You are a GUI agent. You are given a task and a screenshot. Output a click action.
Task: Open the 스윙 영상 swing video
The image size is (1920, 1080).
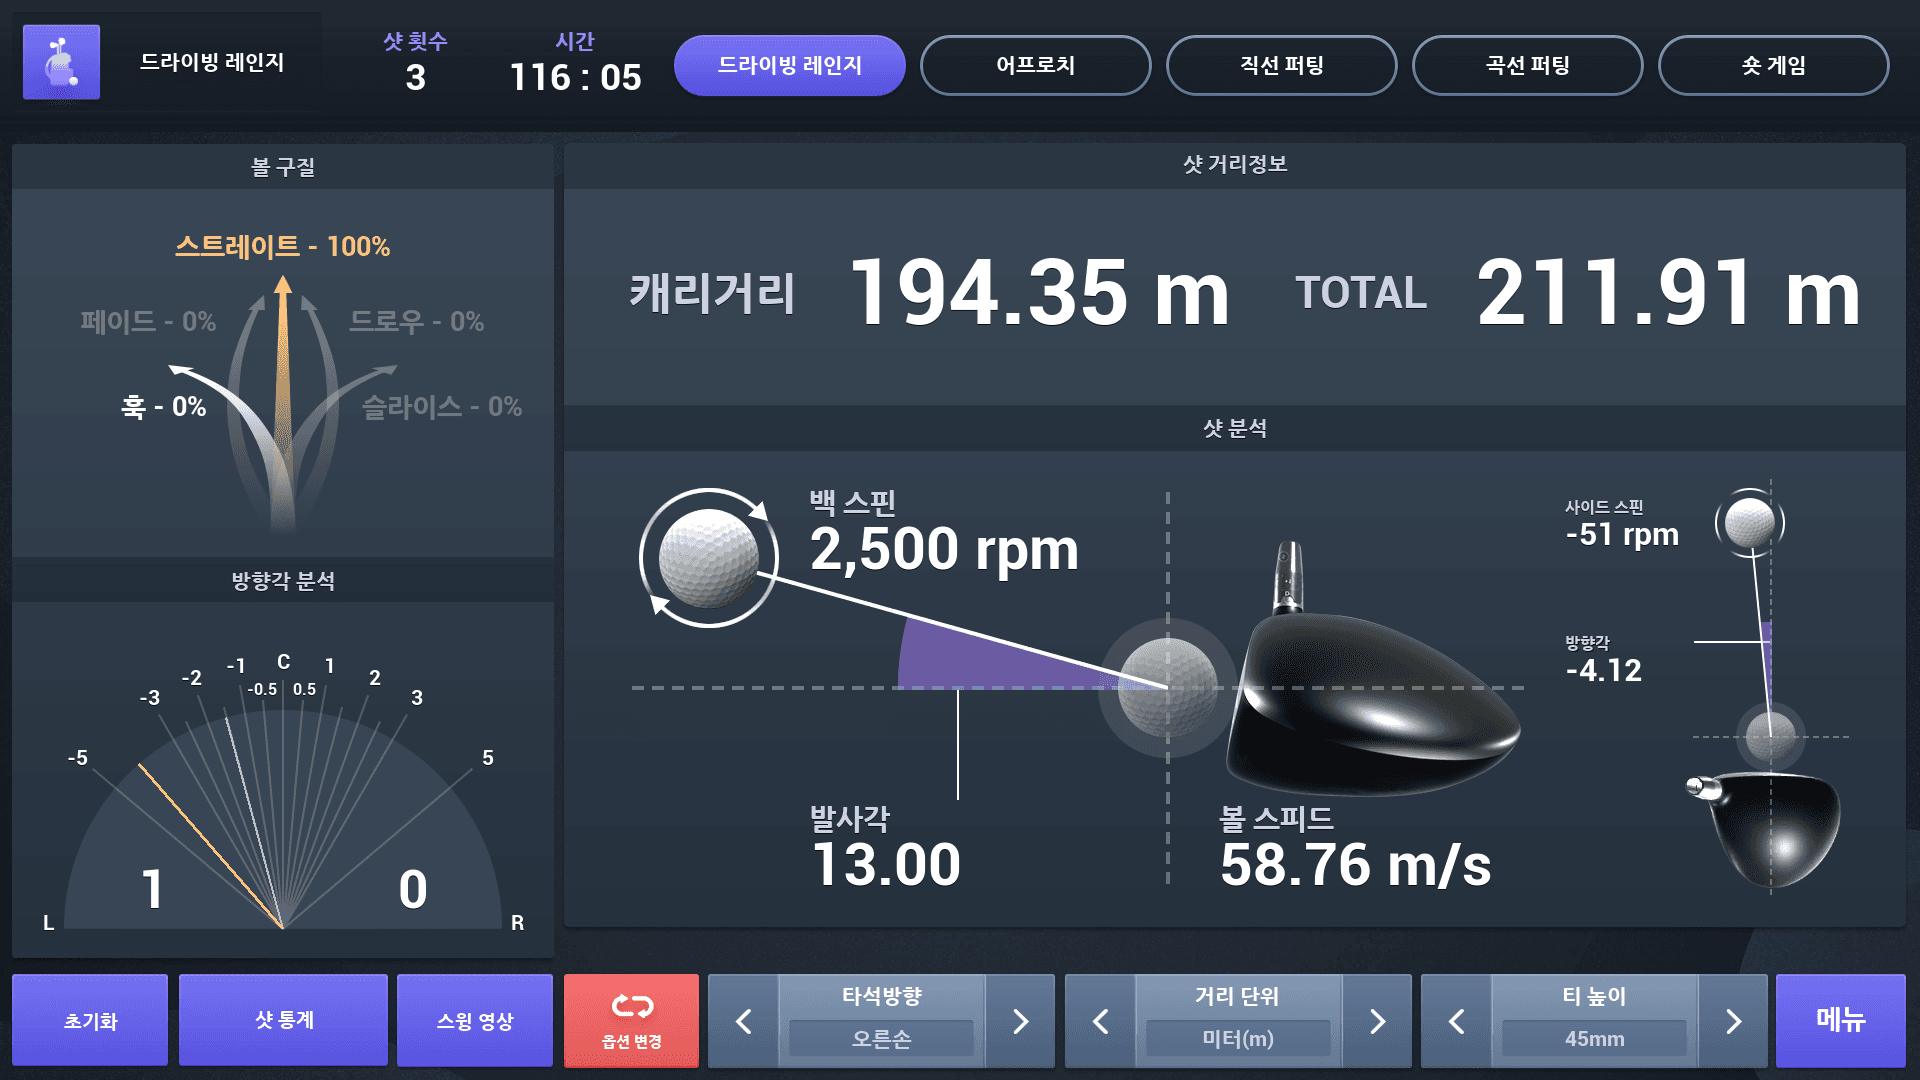point(475,1019)
